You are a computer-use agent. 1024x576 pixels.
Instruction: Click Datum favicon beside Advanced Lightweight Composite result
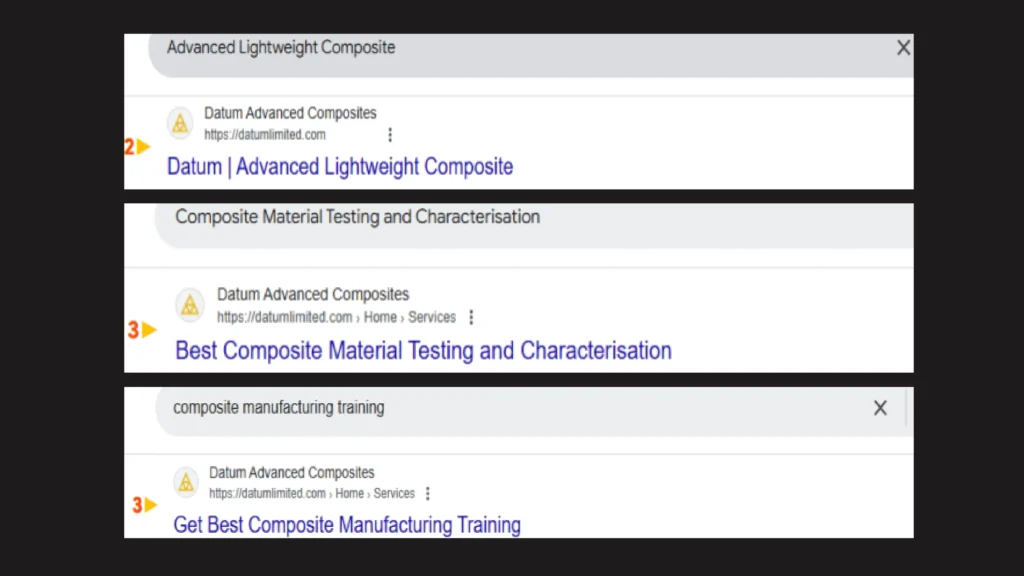[180, 123]
